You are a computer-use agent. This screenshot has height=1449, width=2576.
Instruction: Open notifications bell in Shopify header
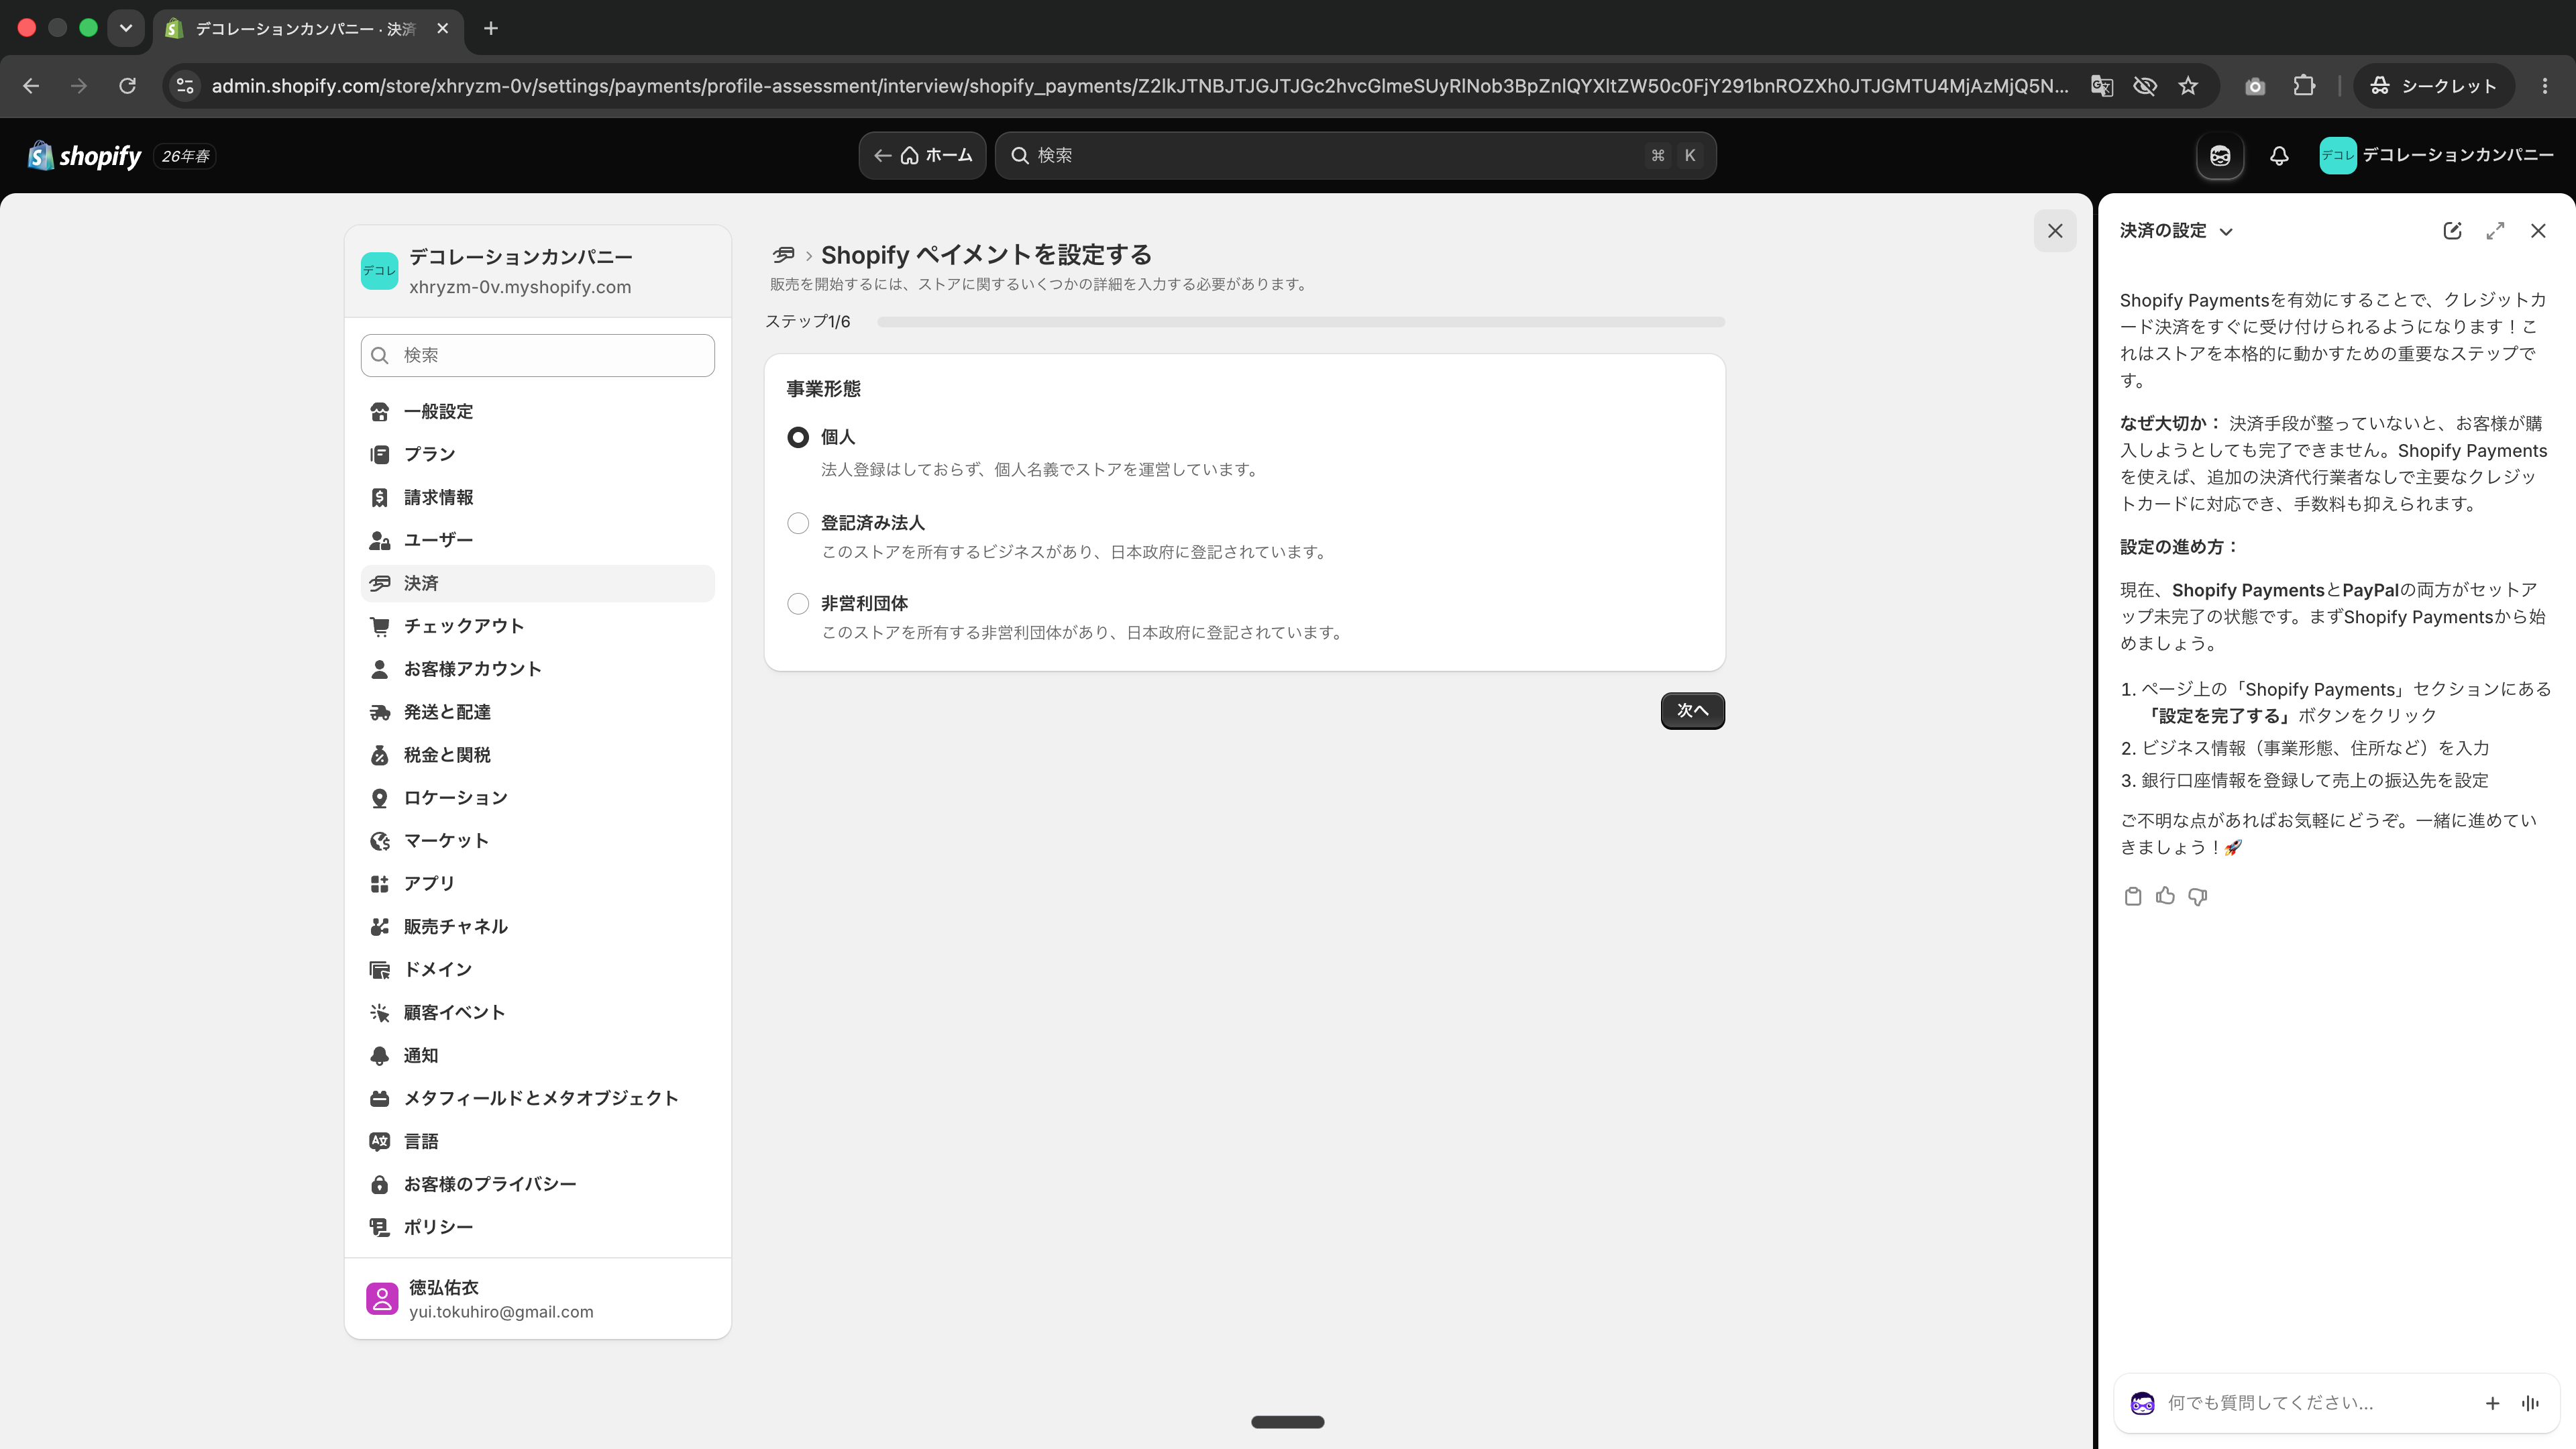pos(2279,155)
